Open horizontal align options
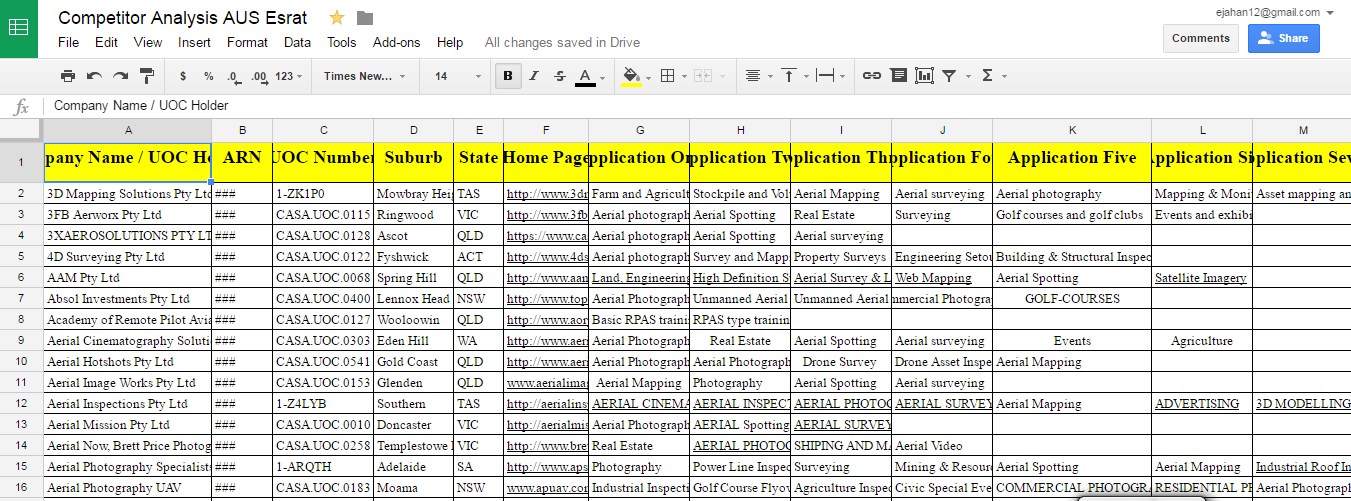This screenshot has width=1351, height=501. [x=757, y=76]
